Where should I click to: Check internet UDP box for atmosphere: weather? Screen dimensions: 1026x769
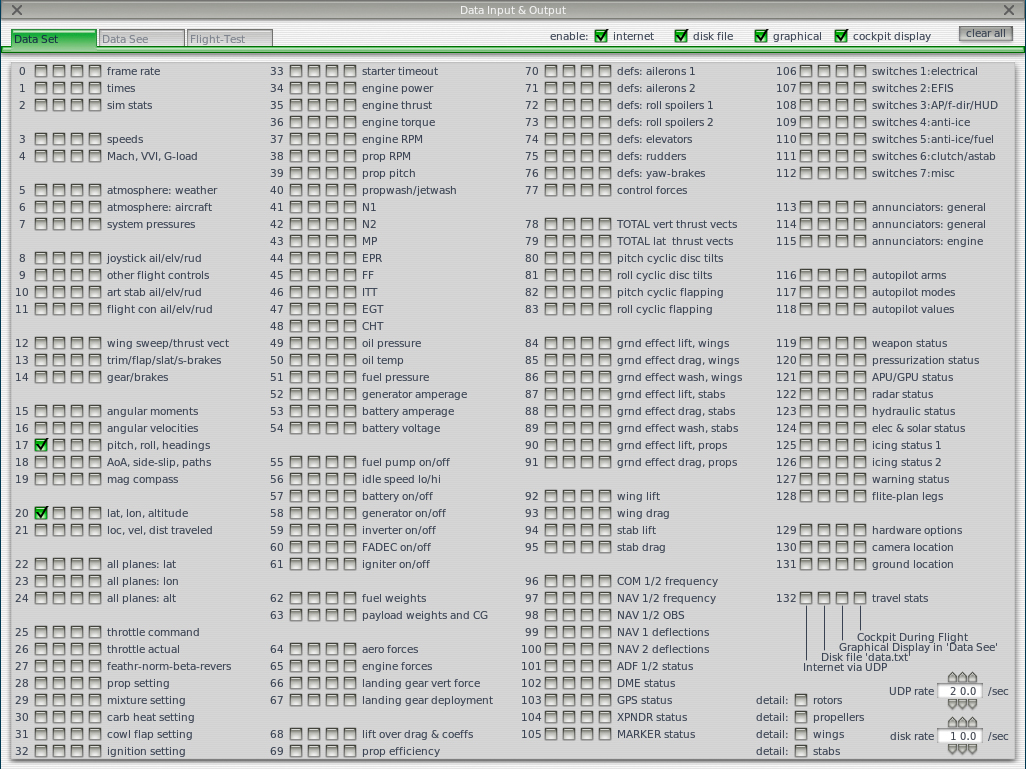(41, 190)
